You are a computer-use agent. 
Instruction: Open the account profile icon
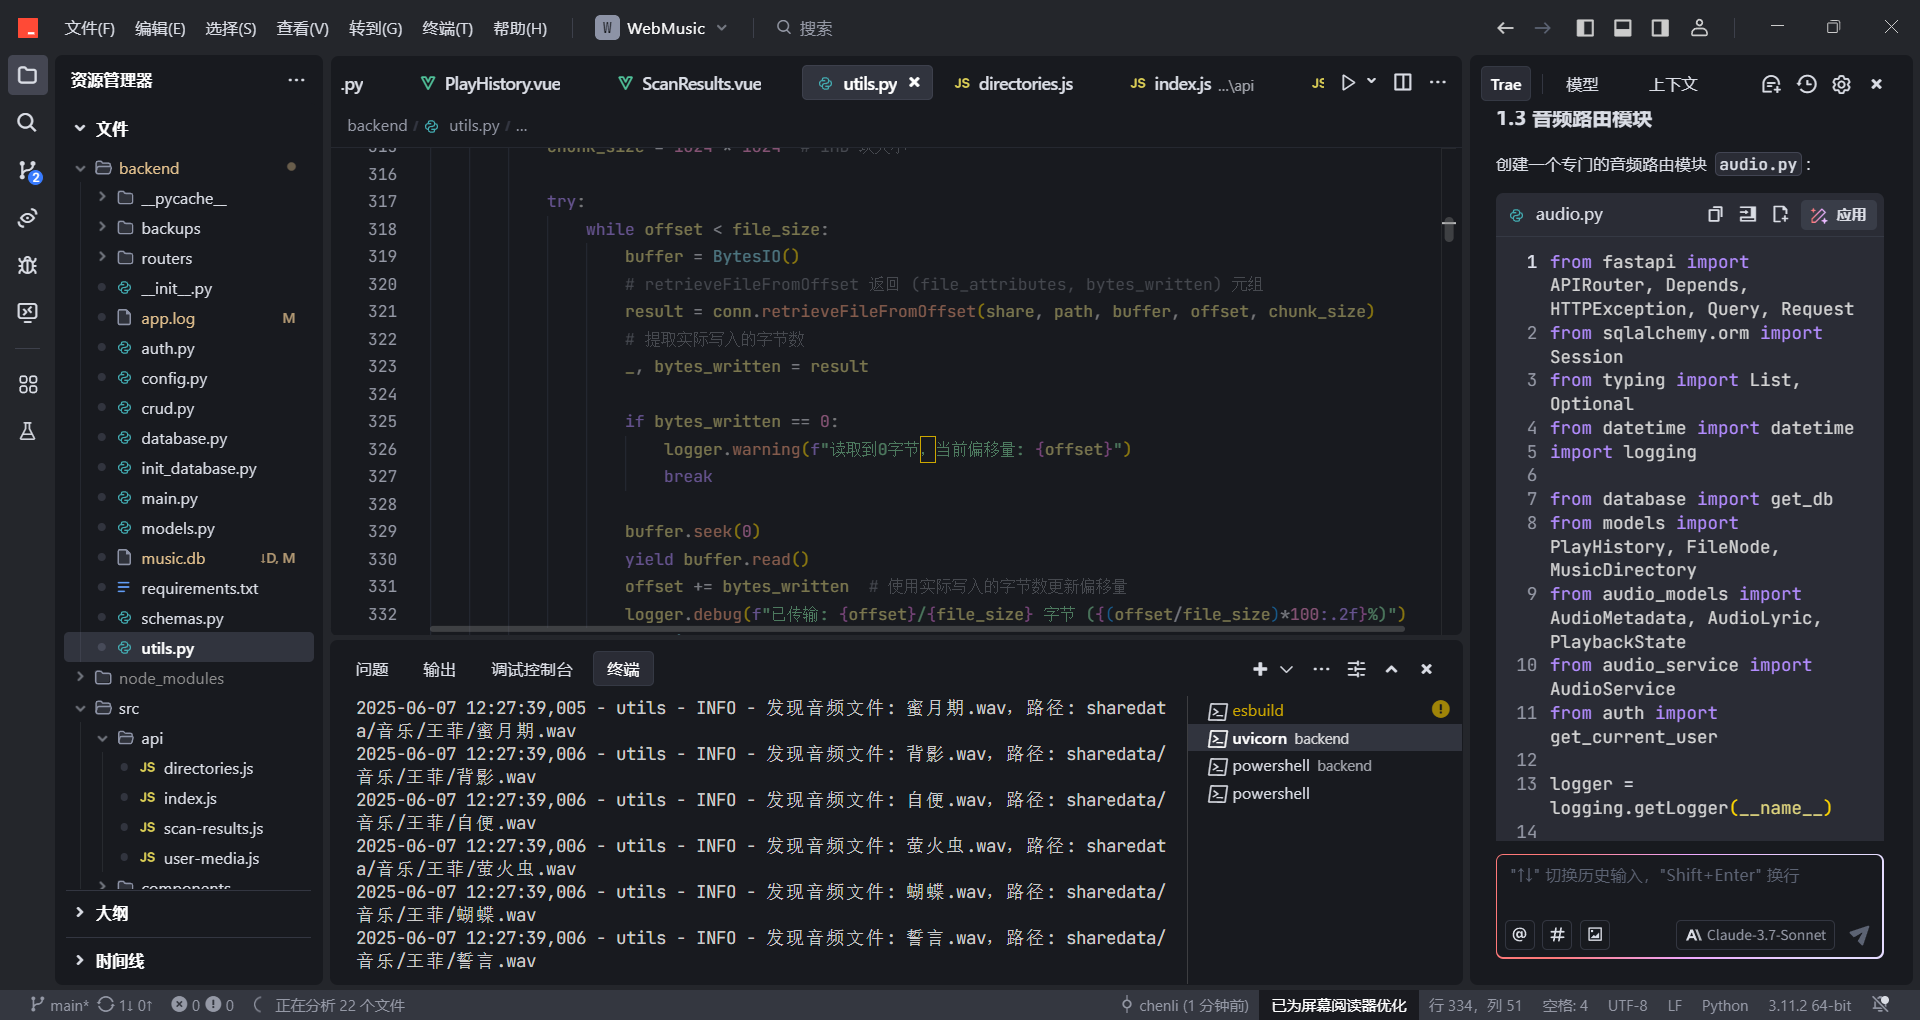(1699, 28)
